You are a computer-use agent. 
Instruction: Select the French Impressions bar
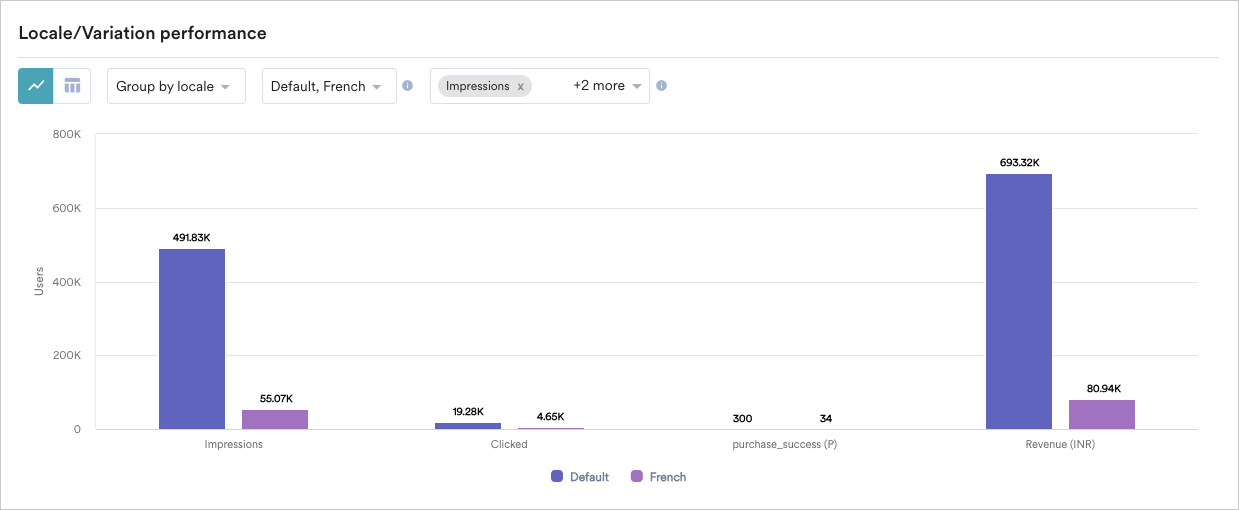(x=275, y=419)
